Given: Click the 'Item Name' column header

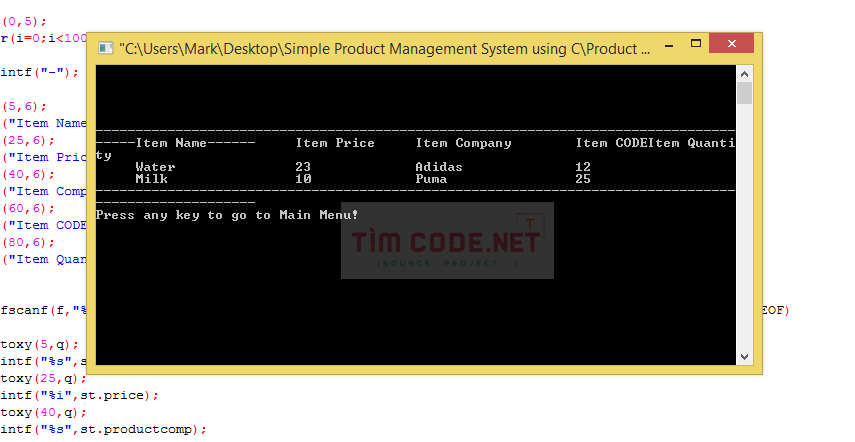Looking at the screenshot, I should point(171,143).
